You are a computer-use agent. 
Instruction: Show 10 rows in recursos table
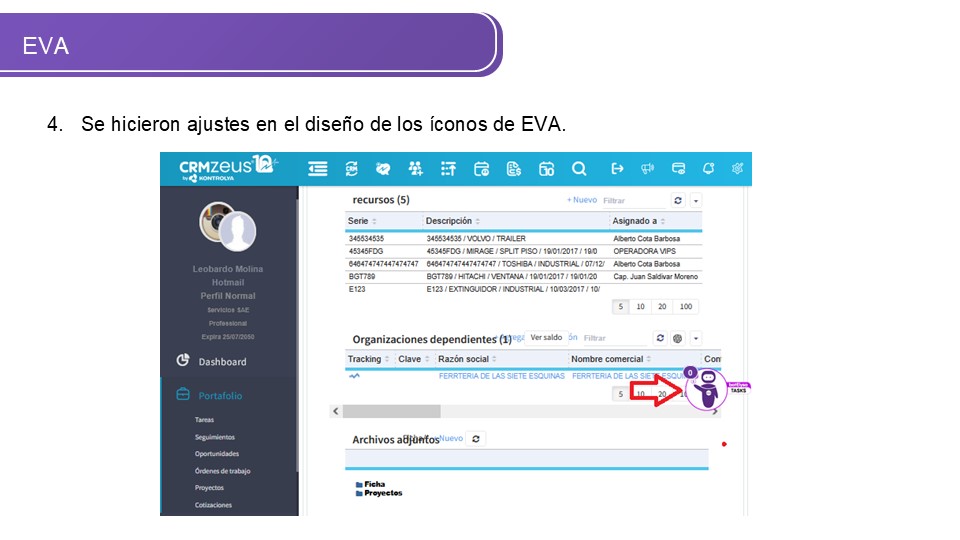tap(640, 307)
